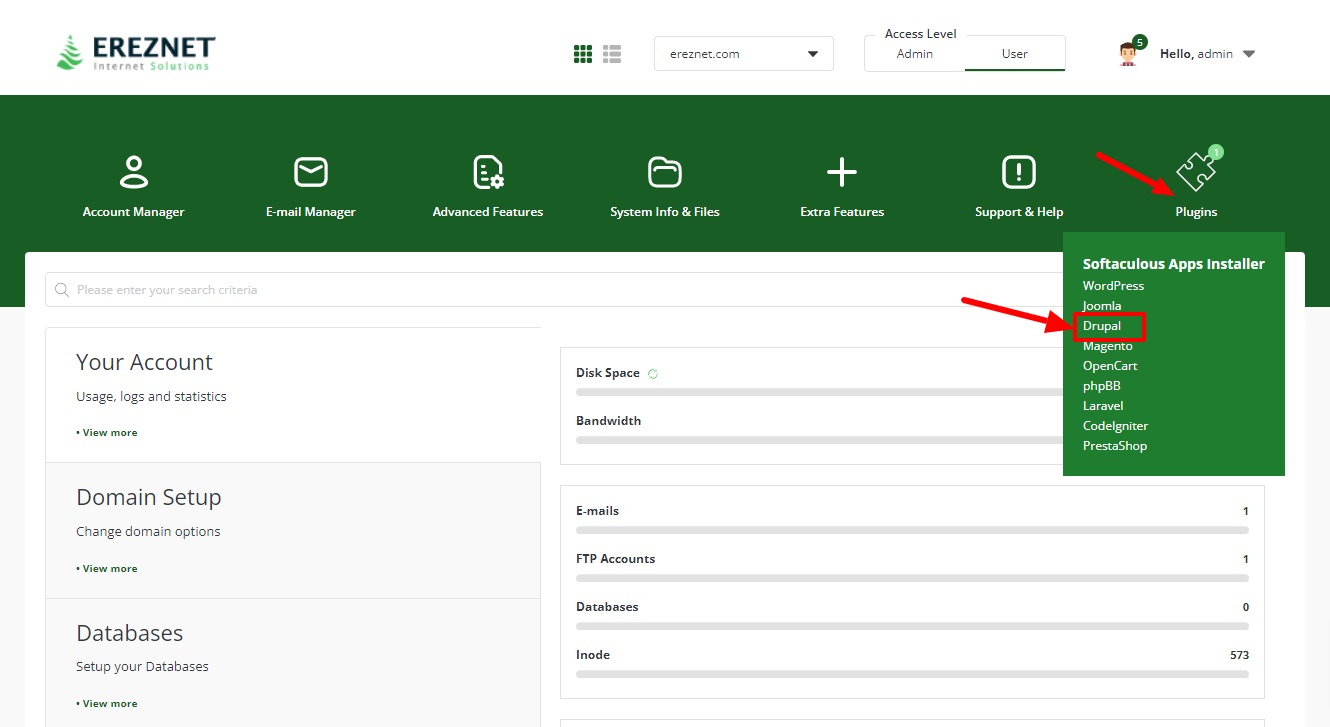Screen dimensions: 1330x727
Task: Switch Access Level to Admin
Action: point(914,54)
